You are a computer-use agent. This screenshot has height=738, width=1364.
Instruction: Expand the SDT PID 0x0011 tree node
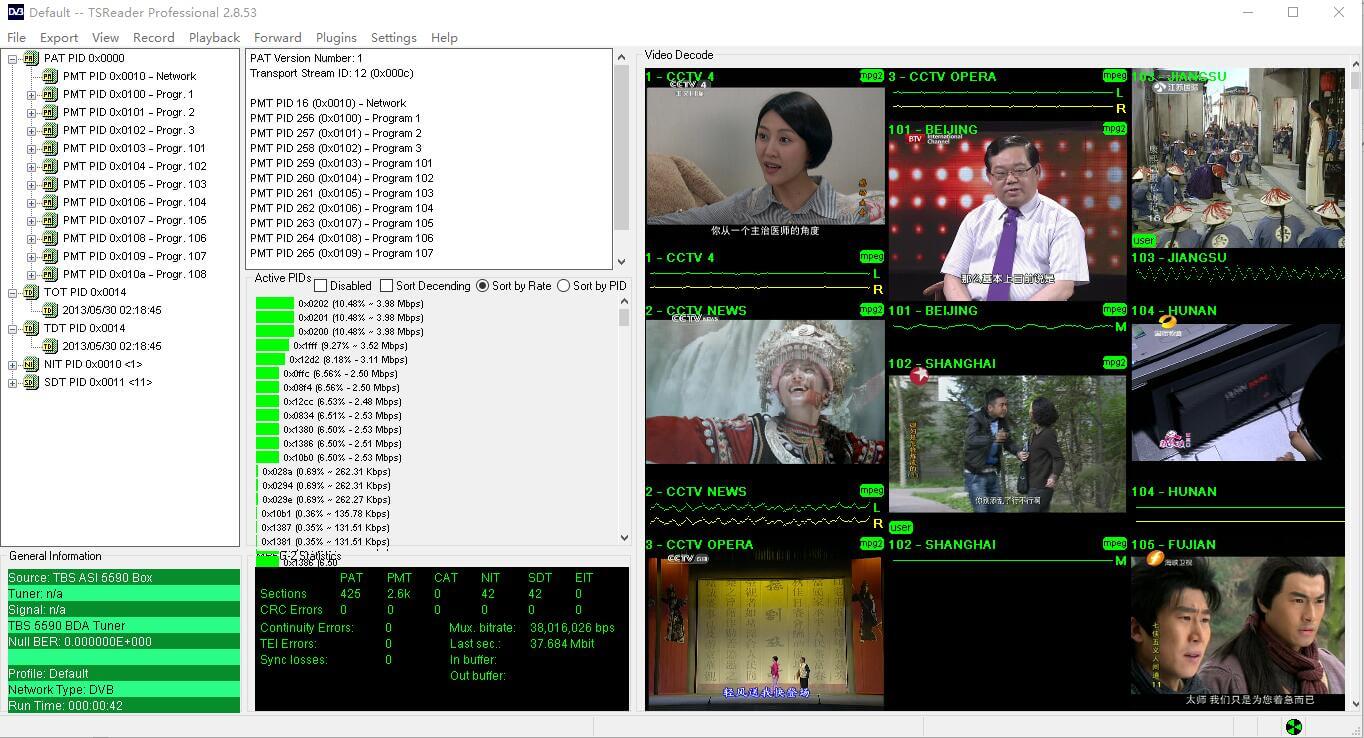point(13,383)
